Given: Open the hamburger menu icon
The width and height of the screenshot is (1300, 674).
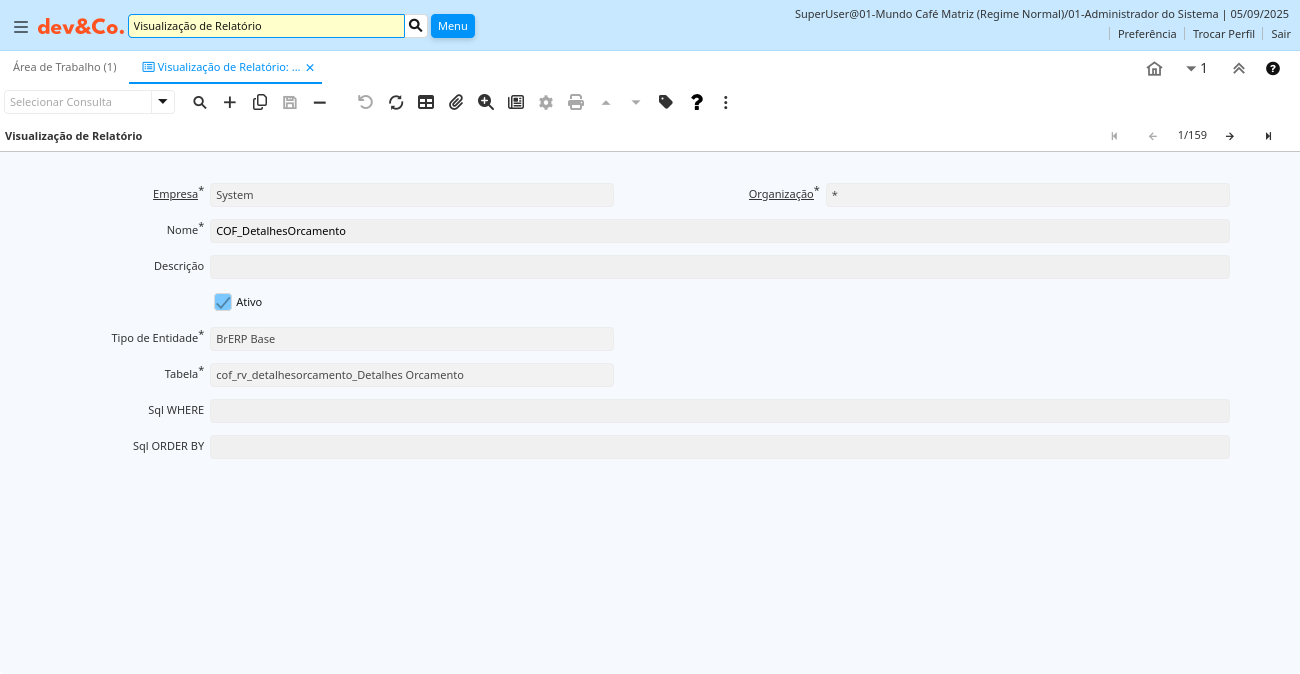Looking at the screenshot, I should point(21,27).
